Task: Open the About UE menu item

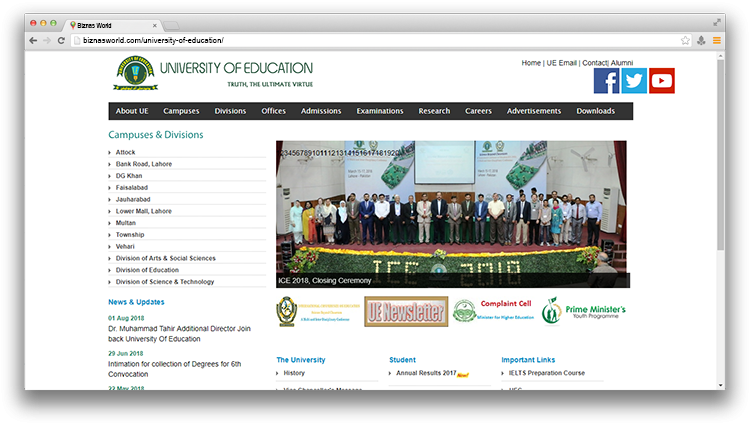Action: click(x=132, y=111)
